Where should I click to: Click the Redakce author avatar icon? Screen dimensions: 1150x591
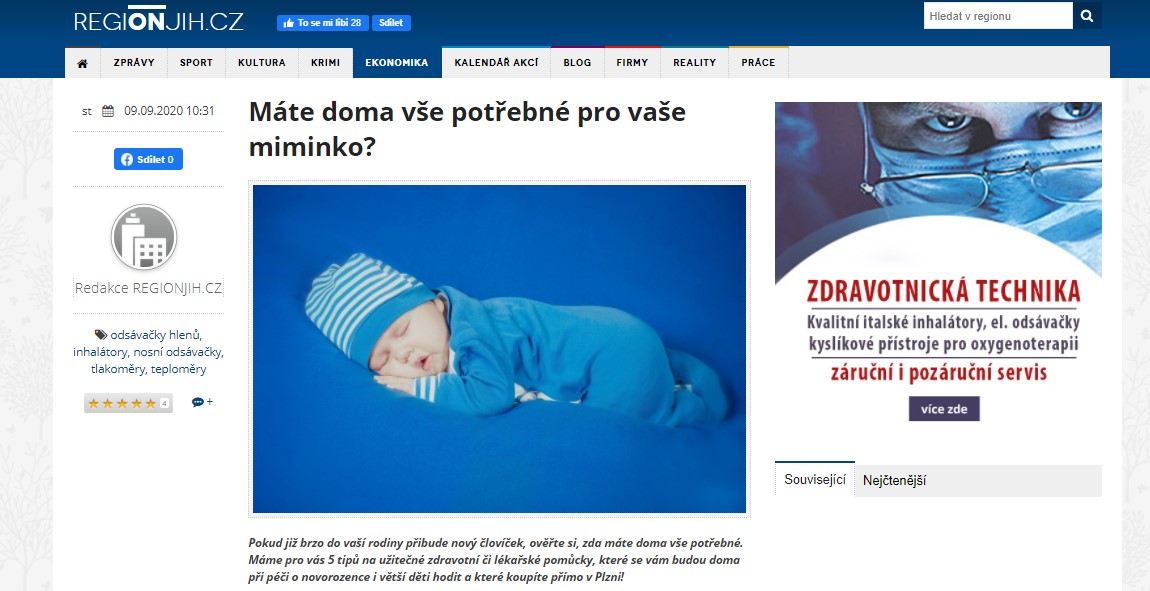144,237
